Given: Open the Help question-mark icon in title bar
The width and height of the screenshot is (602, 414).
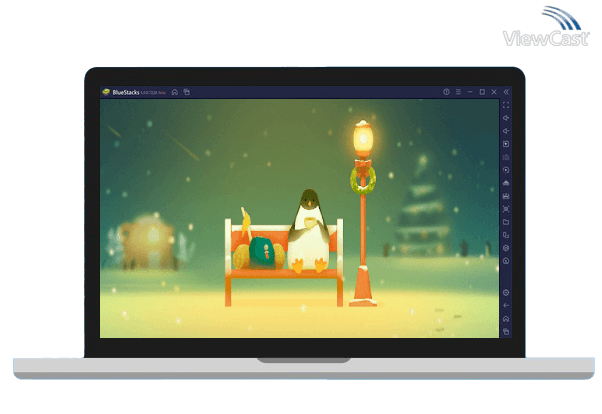Looking at the screenshot, I should [446, 92].
